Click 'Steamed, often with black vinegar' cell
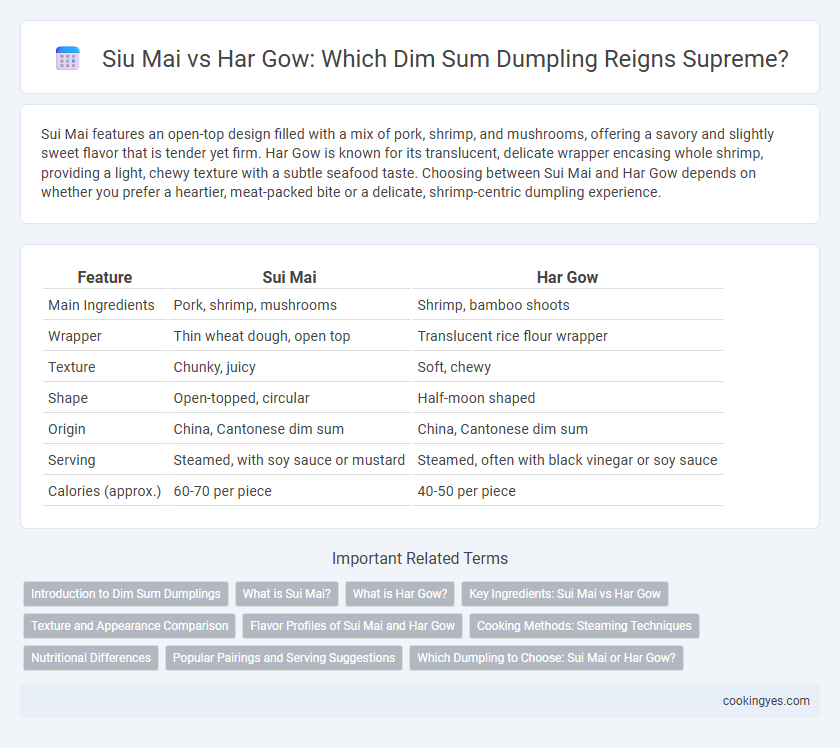The image size is (840, 748). 567,460
